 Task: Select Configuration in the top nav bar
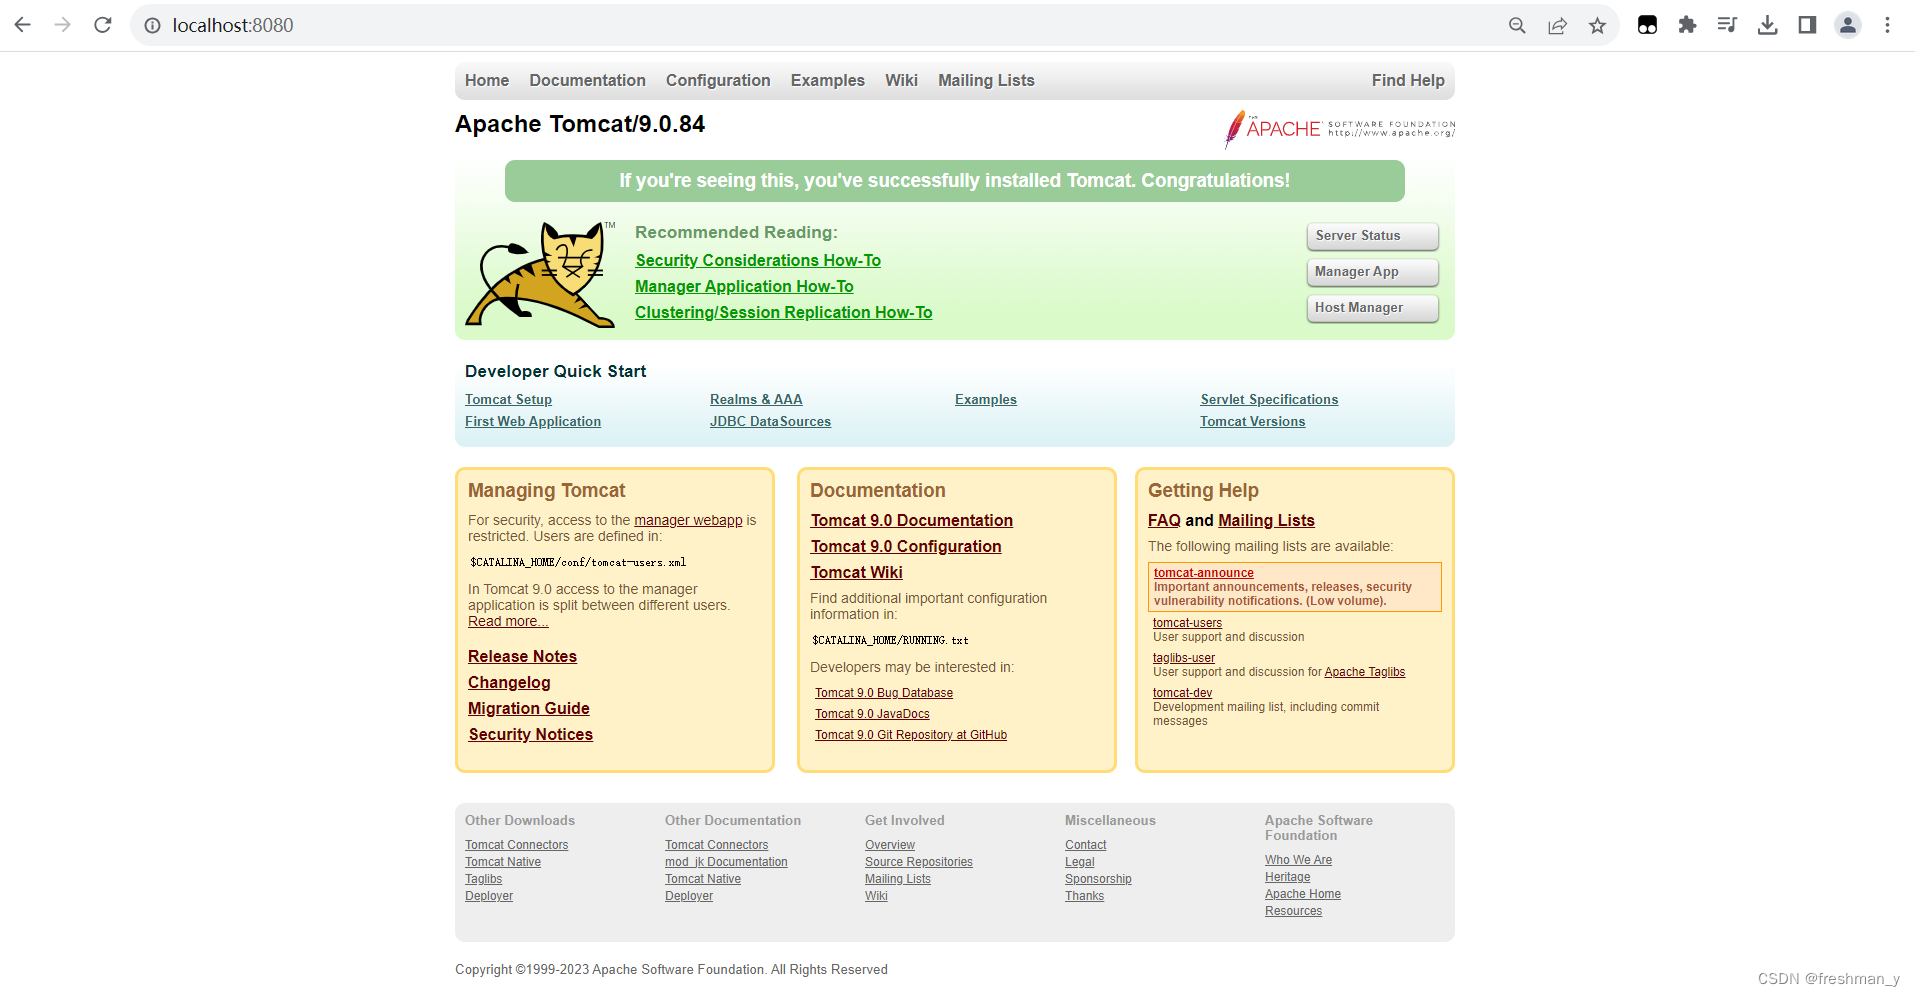point(718,80)
